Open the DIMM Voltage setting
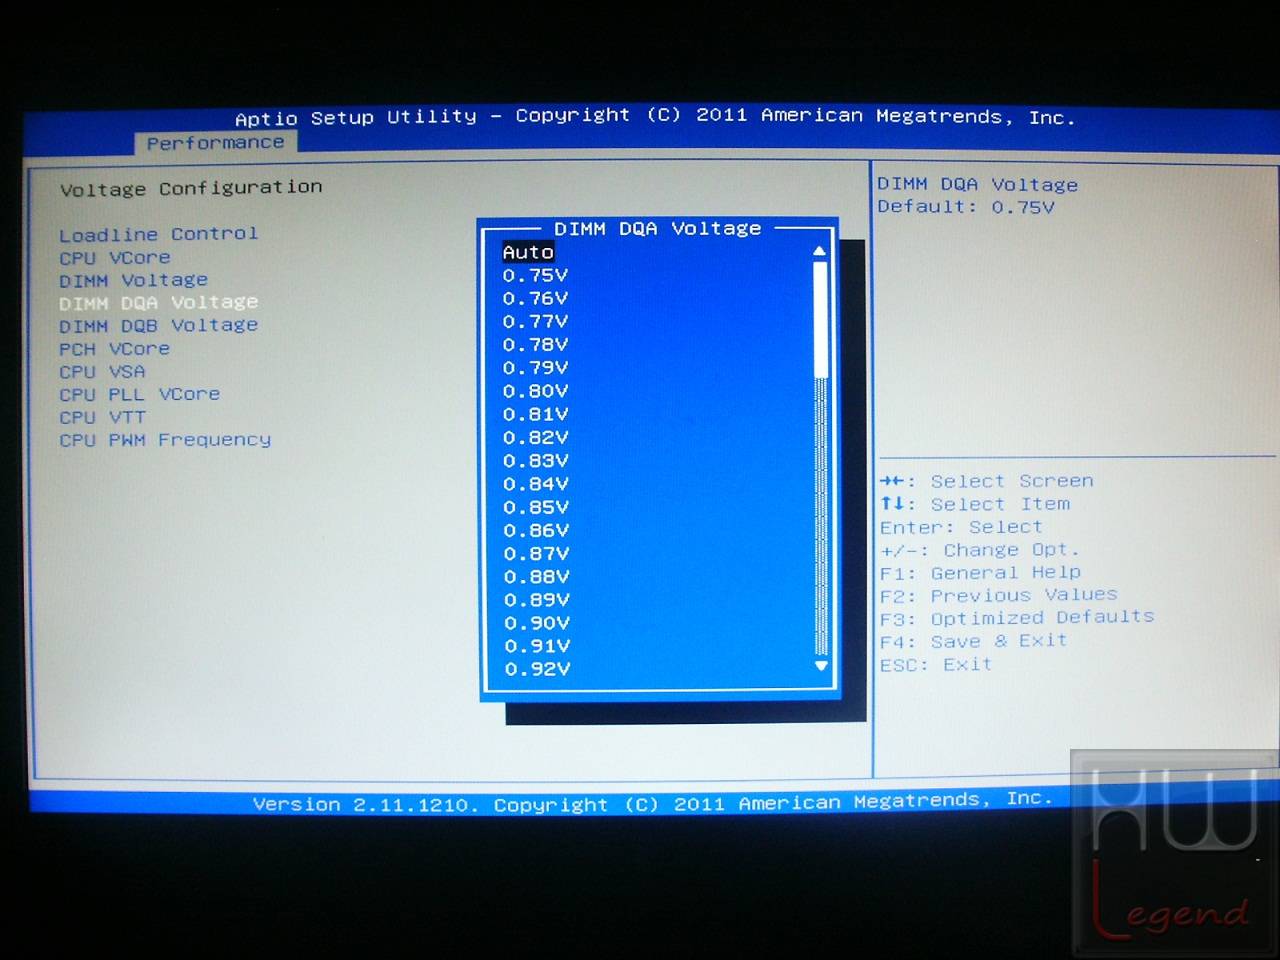 133,280
